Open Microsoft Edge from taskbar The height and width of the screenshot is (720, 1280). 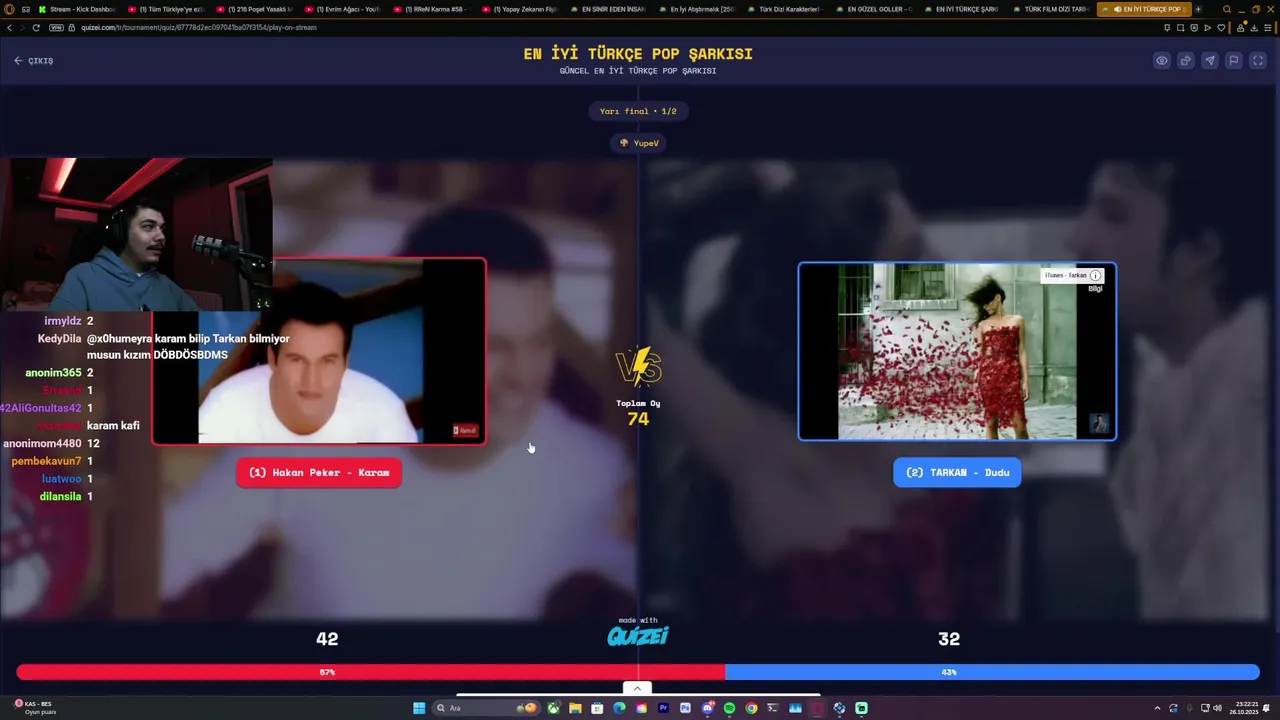pos(619,708)
